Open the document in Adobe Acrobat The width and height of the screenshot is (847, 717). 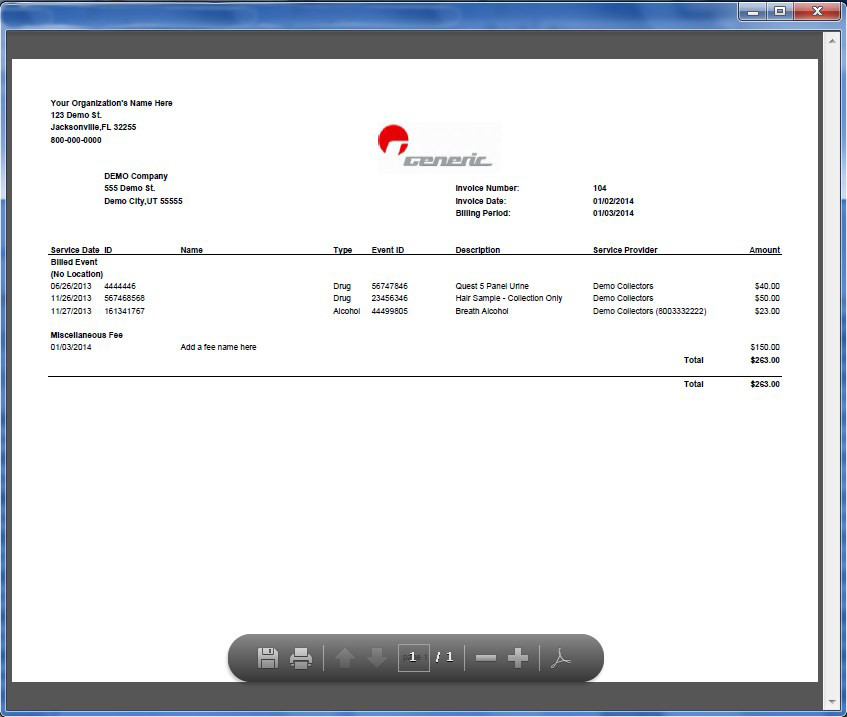[x=561, y=657]
